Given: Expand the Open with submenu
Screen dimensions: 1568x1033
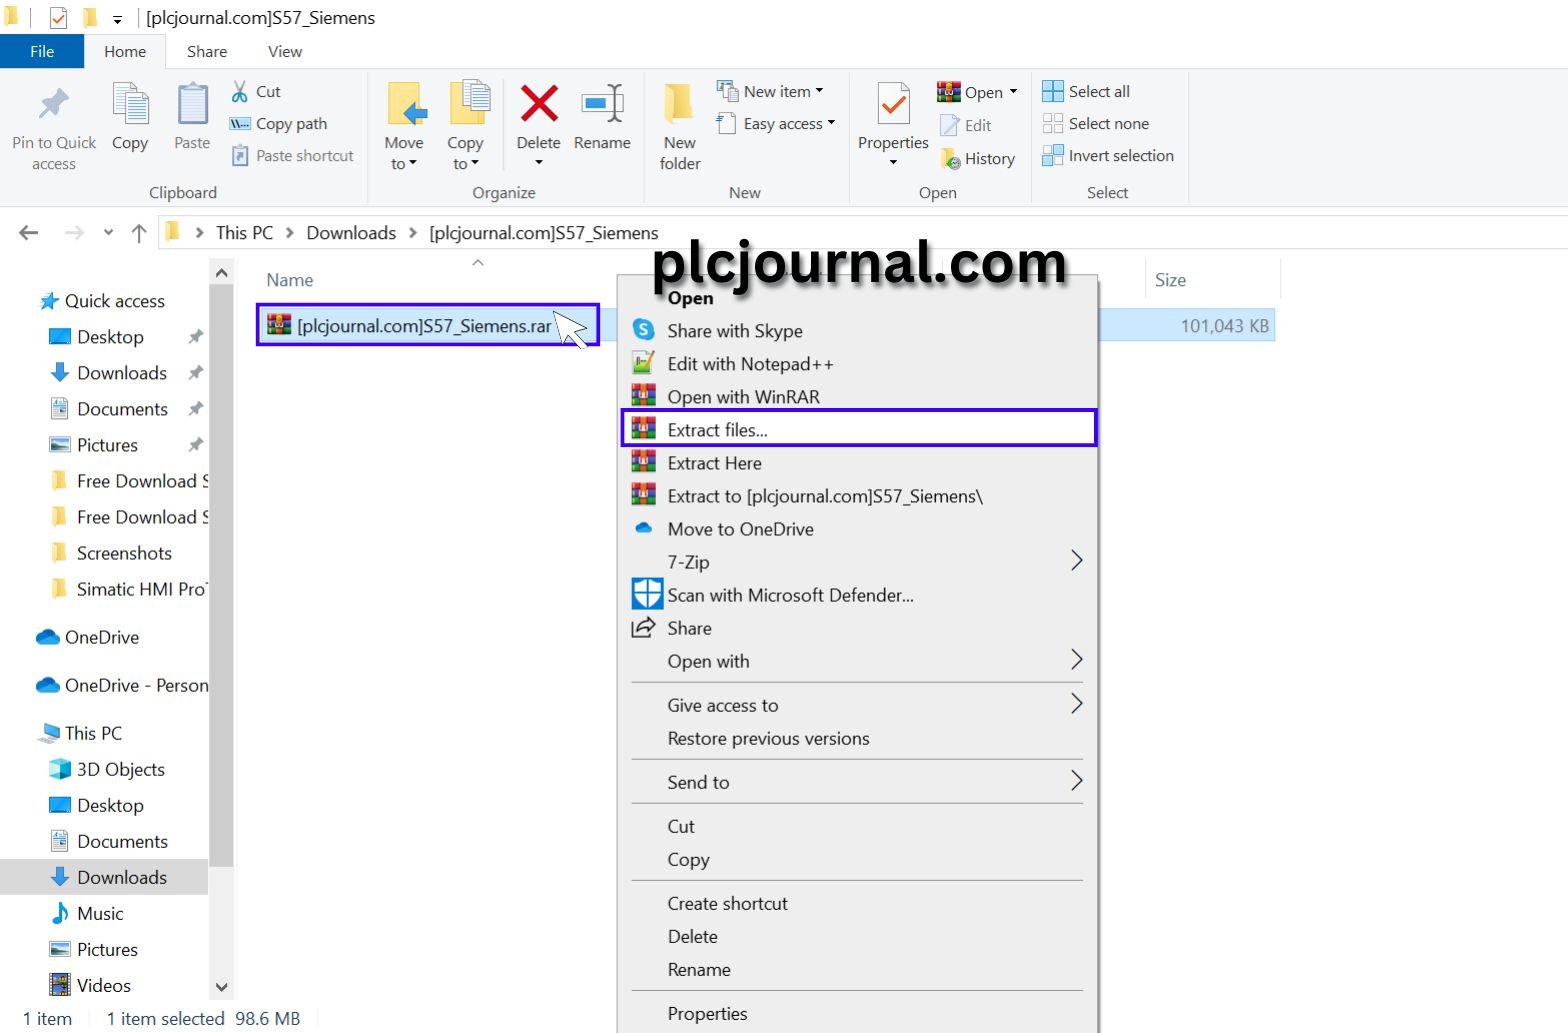Looking at the screenshot, I should (859, 660).
